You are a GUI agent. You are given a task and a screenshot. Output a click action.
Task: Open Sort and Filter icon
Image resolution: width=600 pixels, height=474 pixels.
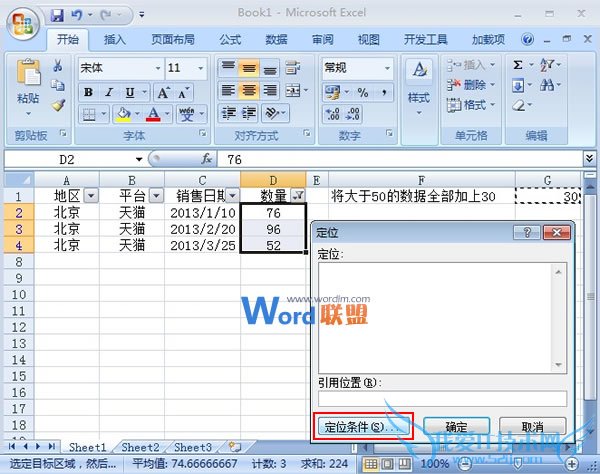coord(547,65)
